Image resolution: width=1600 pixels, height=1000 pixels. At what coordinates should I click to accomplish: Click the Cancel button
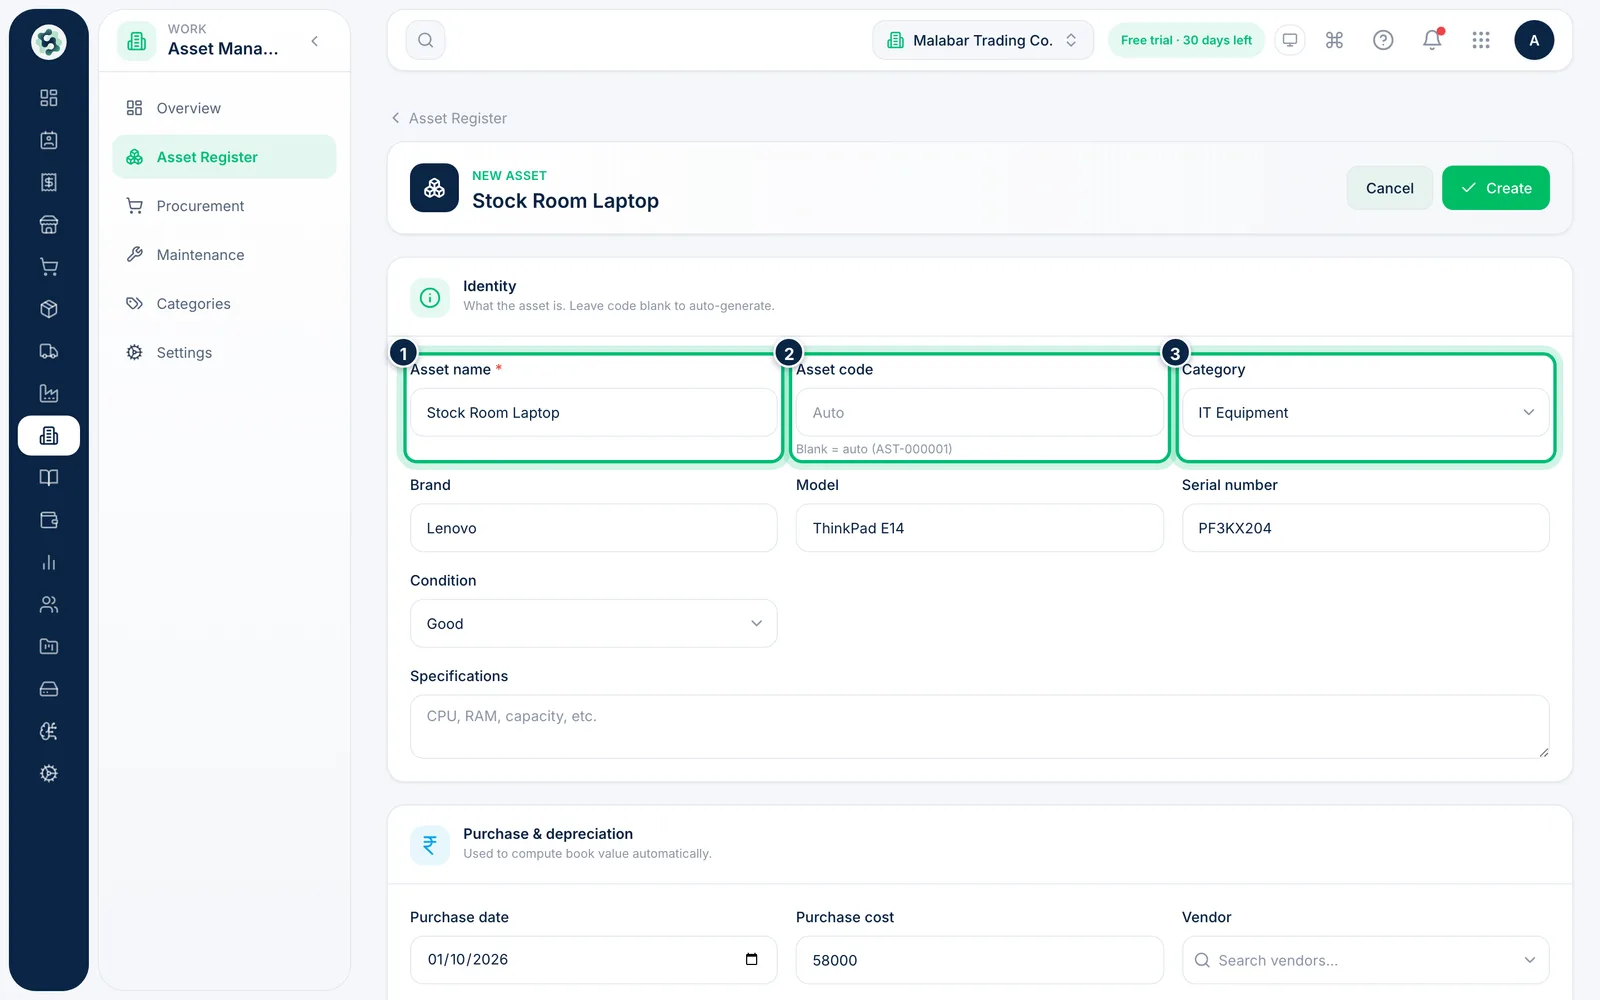coord(1389,188)
